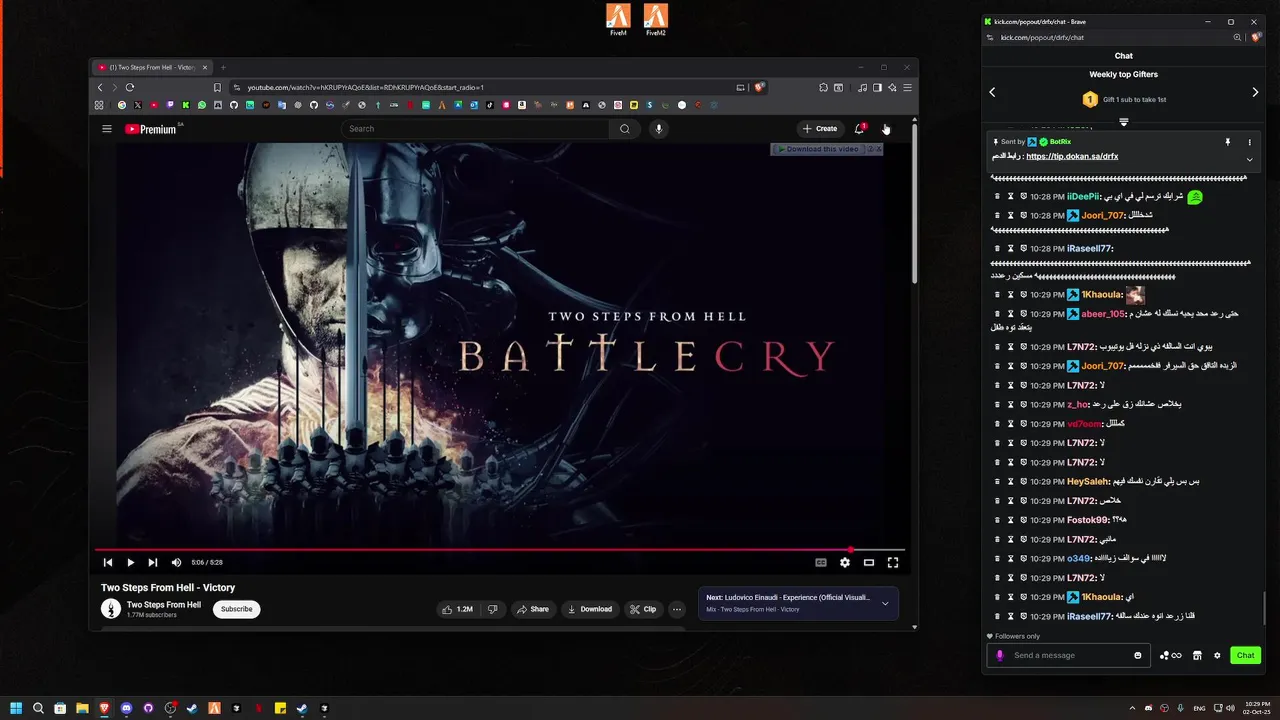Click the Two Steps From Hell channel name
1280x720 pixels.
(164, 605)
